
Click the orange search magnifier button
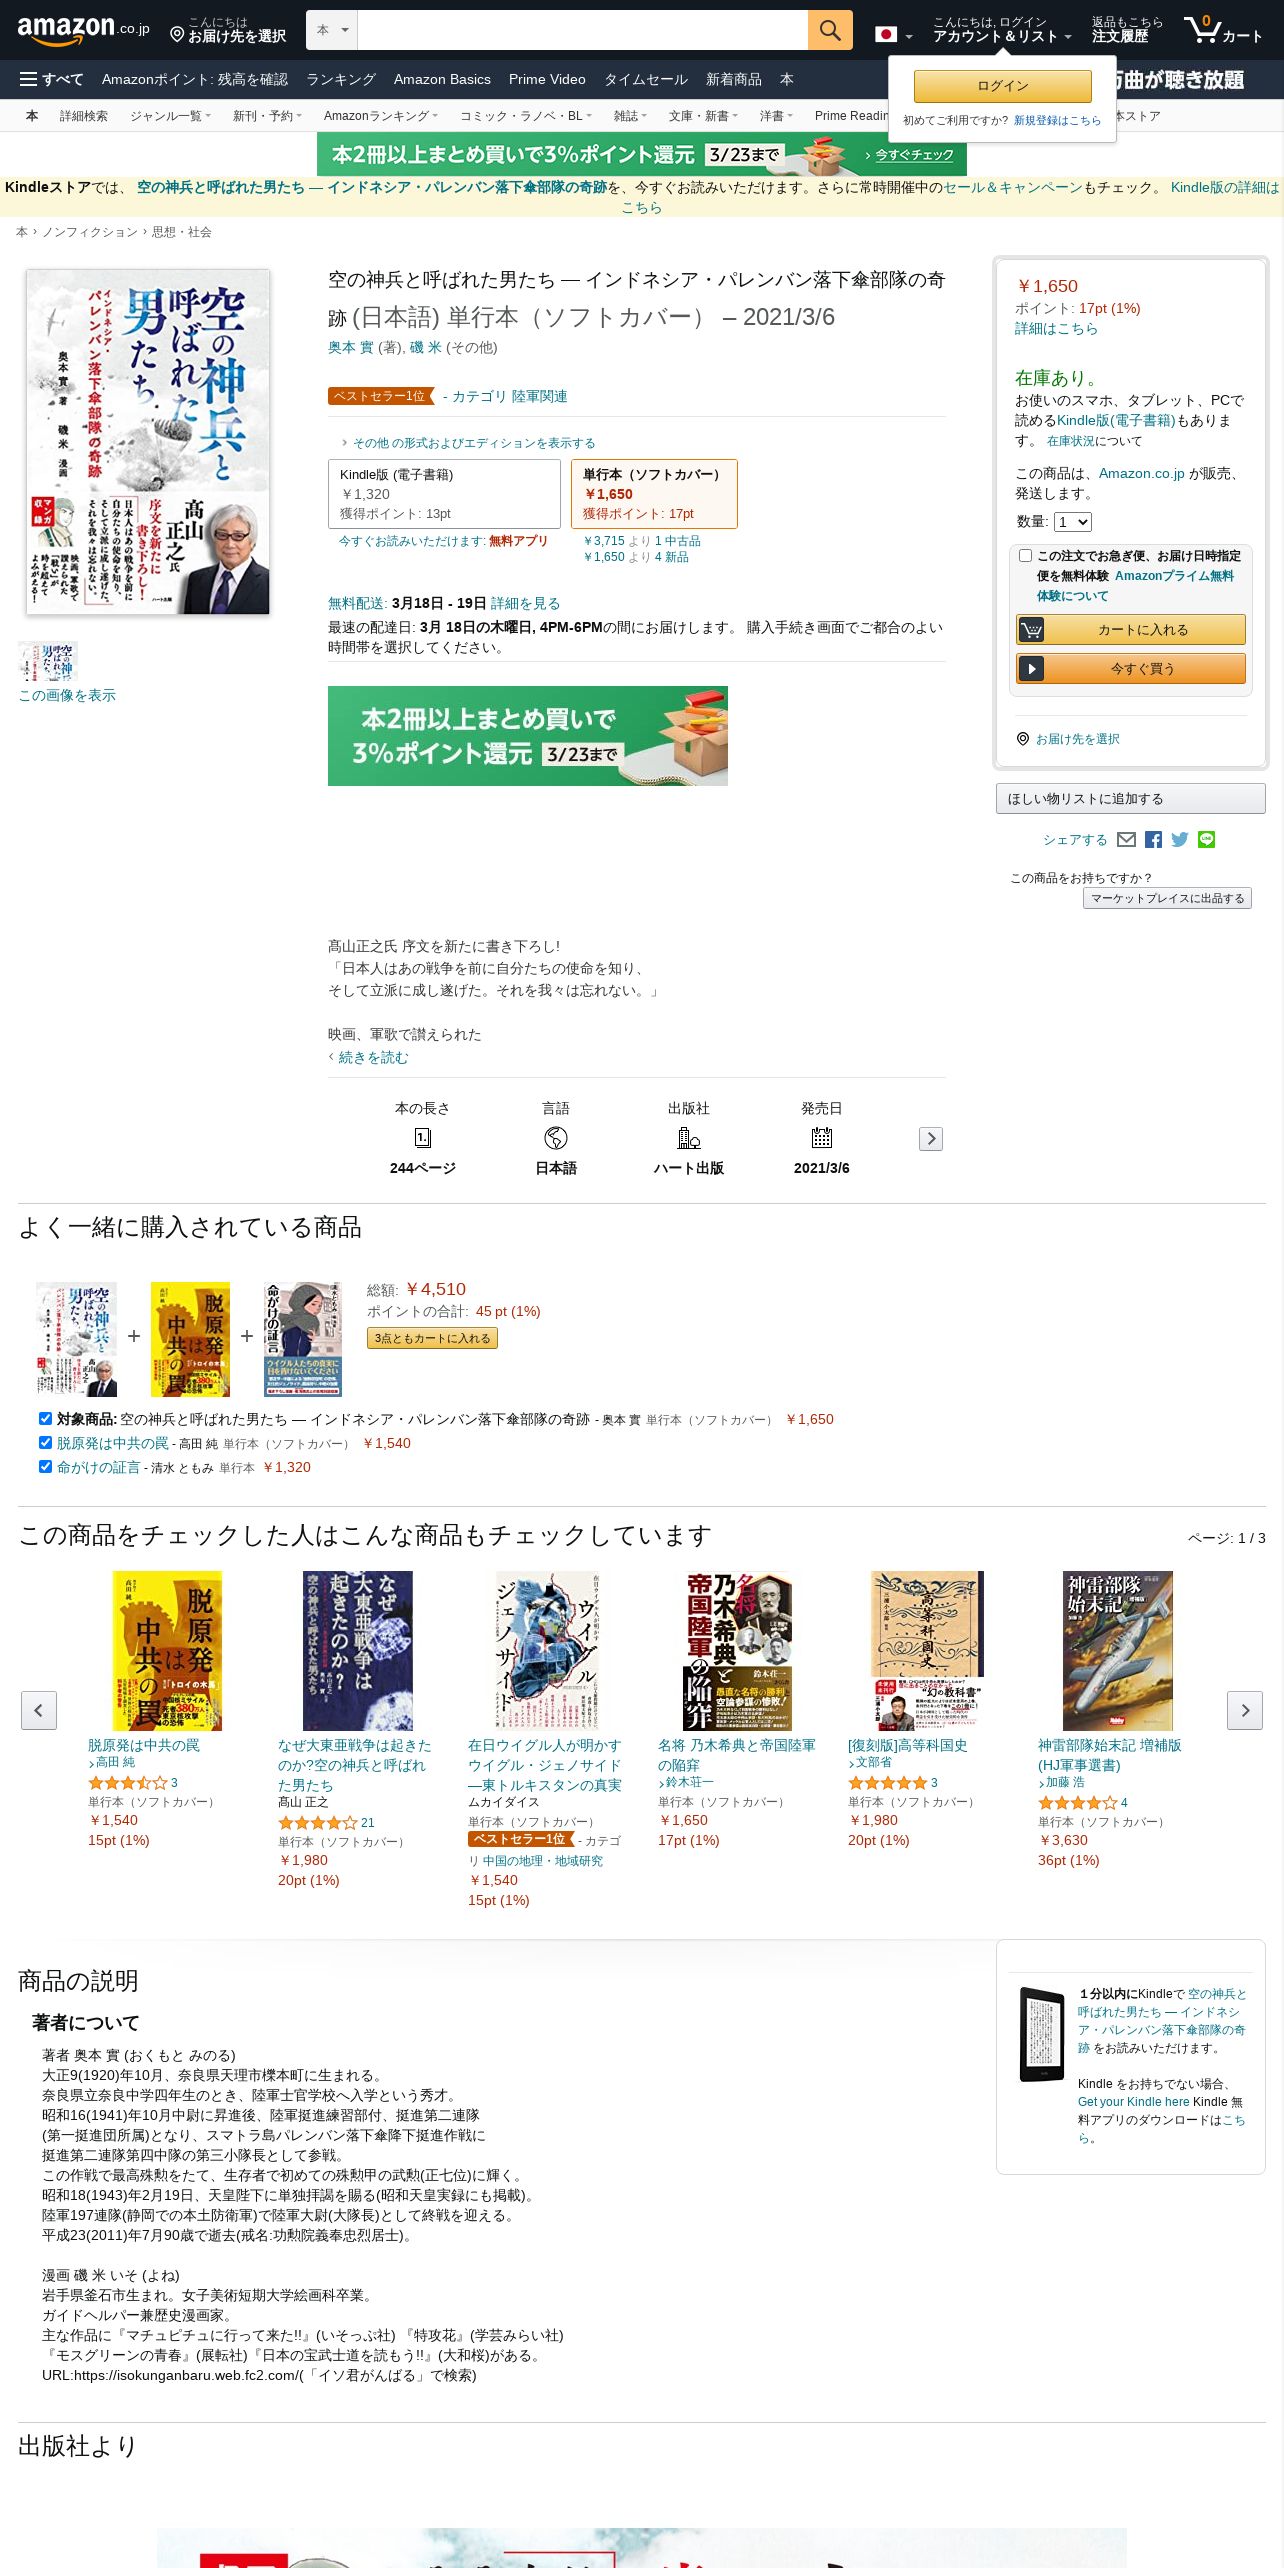click(830, 30)
